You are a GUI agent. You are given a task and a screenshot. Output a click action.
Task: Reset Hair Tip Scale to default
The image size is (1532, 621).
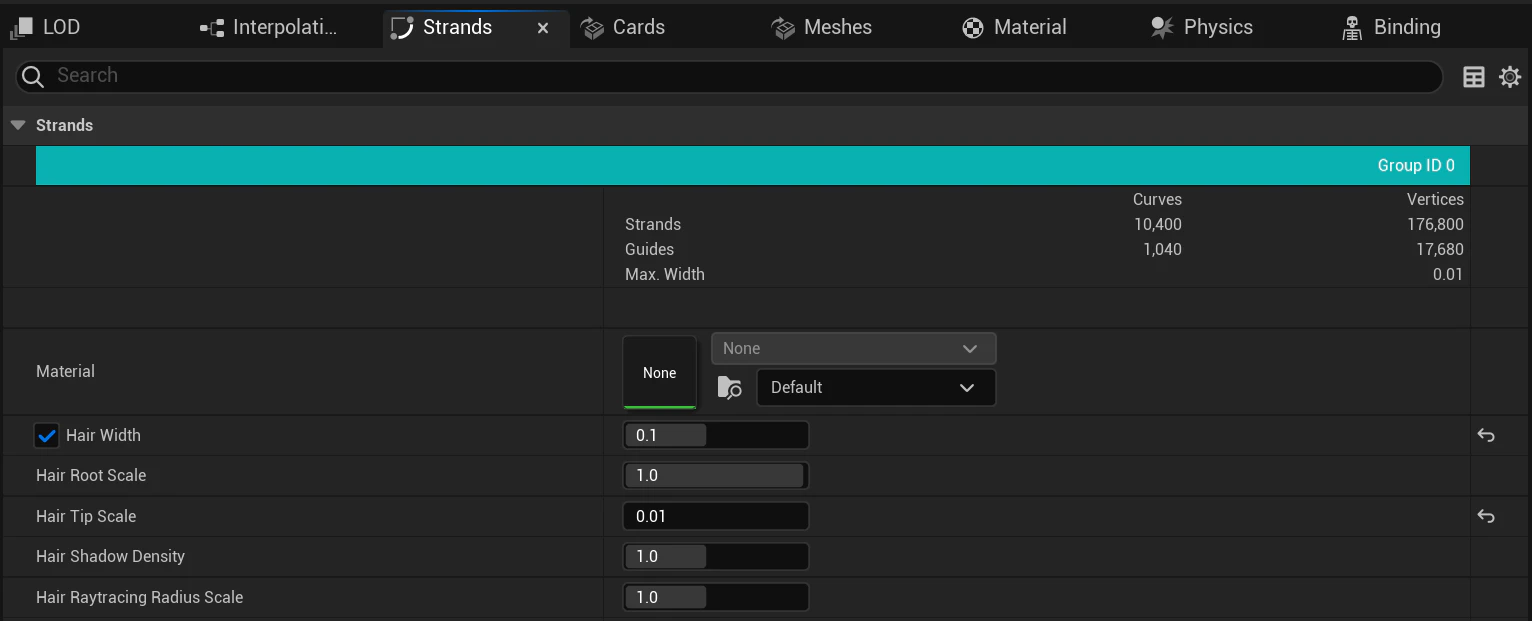tap(1486, 517)
